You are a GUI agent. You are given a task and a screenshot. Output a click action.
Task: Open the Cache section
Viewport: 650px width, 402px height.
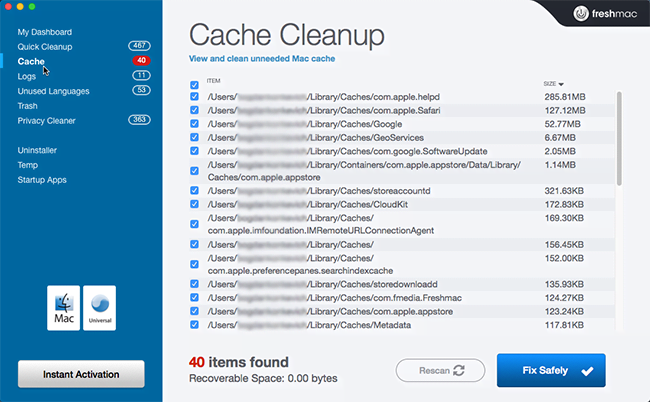pos(31,61)
